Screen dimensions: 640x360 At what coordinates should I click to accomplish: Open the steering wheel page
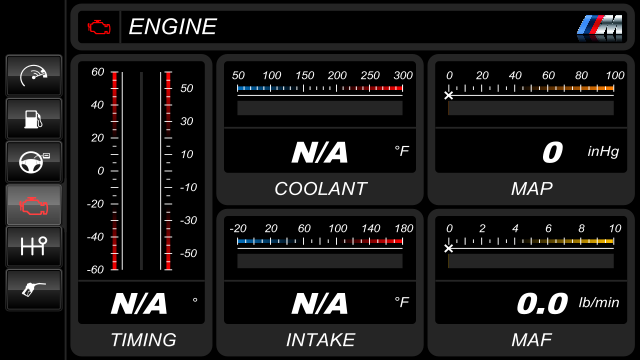click(x=34, y=162)
